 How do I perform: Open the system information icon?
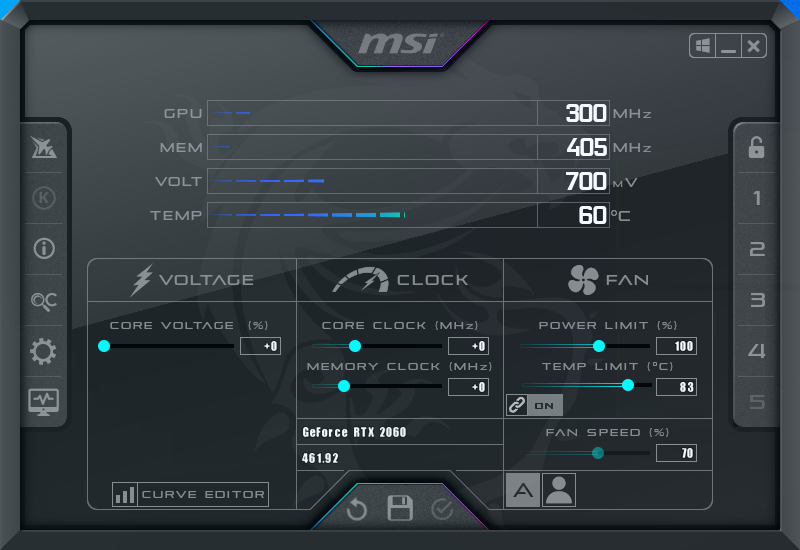(44, 248)
